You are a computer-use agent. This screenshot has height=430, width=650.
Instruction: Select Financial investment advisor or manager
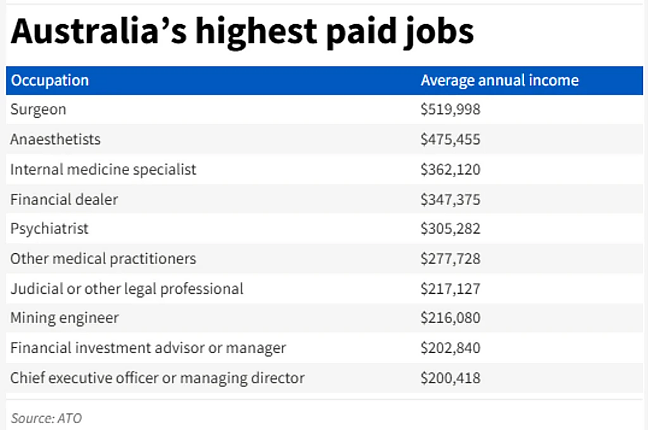click(x=148, y=348)
